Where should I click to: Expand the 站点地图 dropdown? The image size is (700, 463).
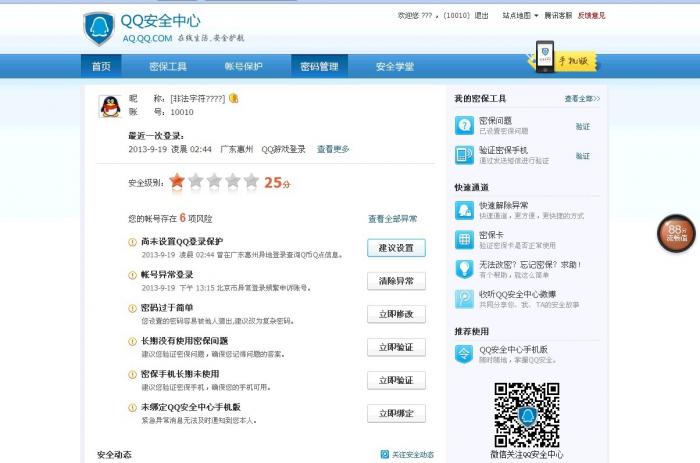tap(520, 16)
